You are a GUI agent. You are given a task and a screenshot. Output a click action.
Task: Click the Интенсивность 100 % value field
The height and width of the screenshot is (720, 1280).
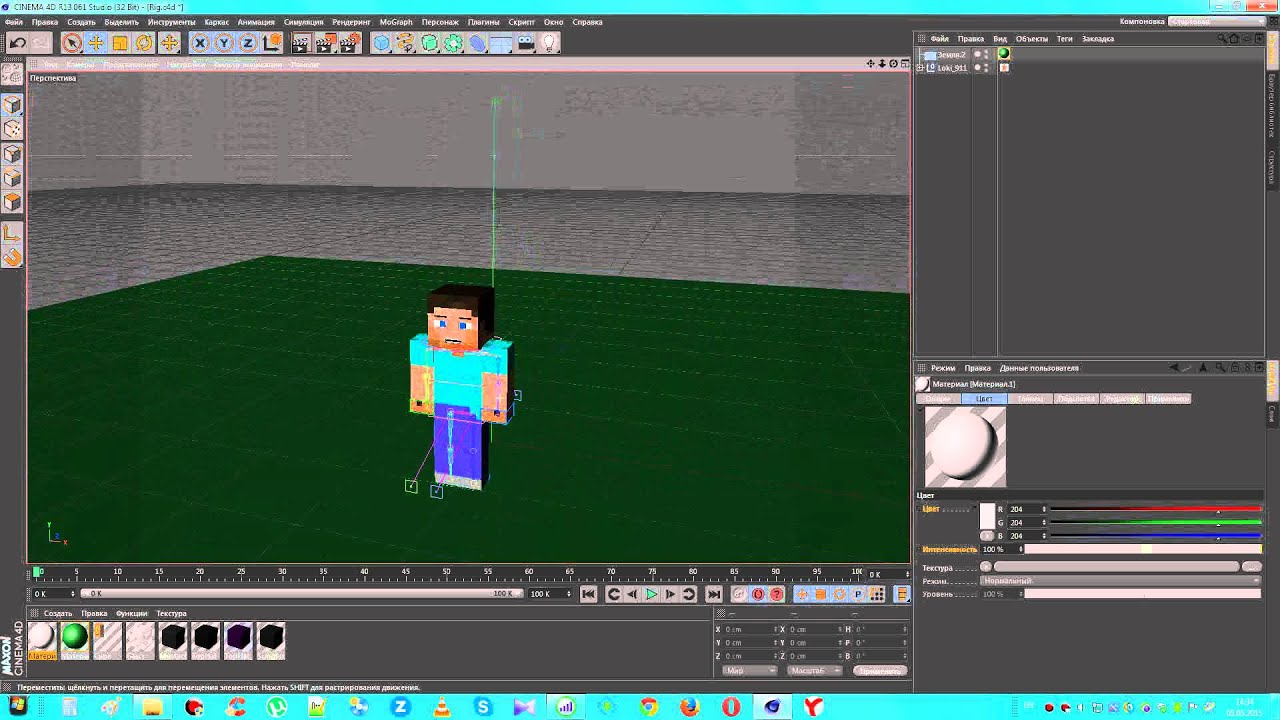1000,549
